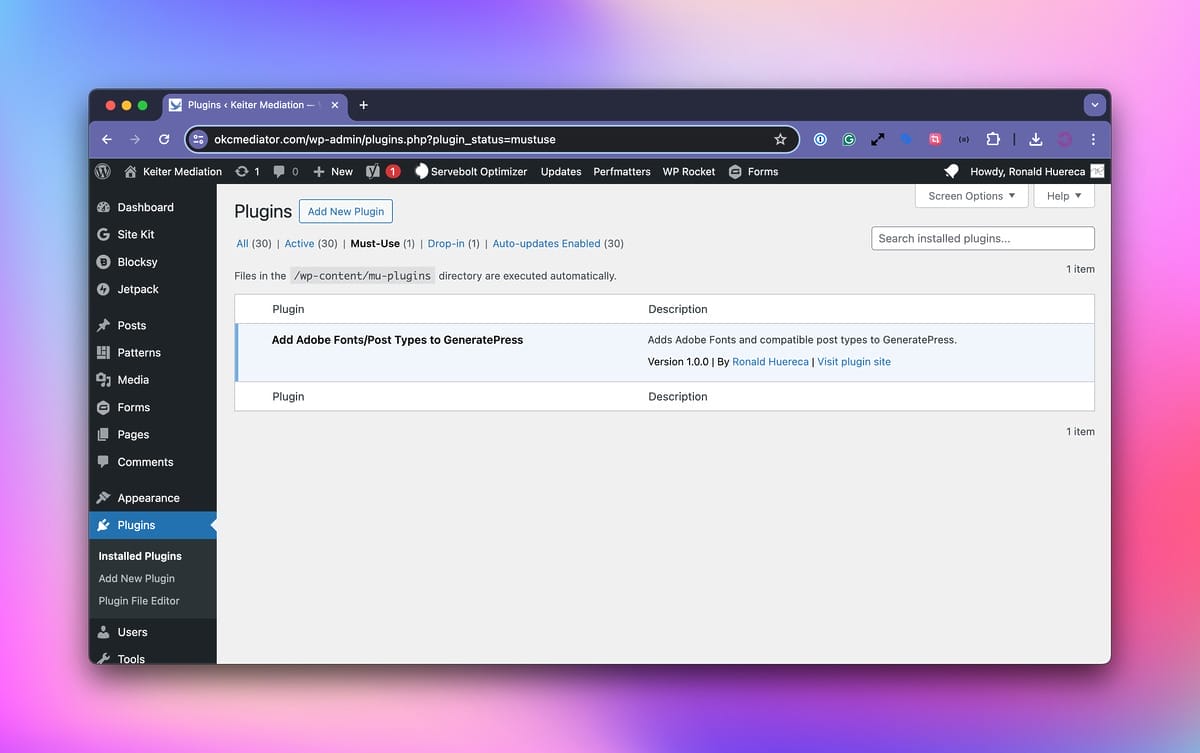Screen dimensions: 1200x753
Task: Expand the Screen Options dropdown
Action: point(971,196)
